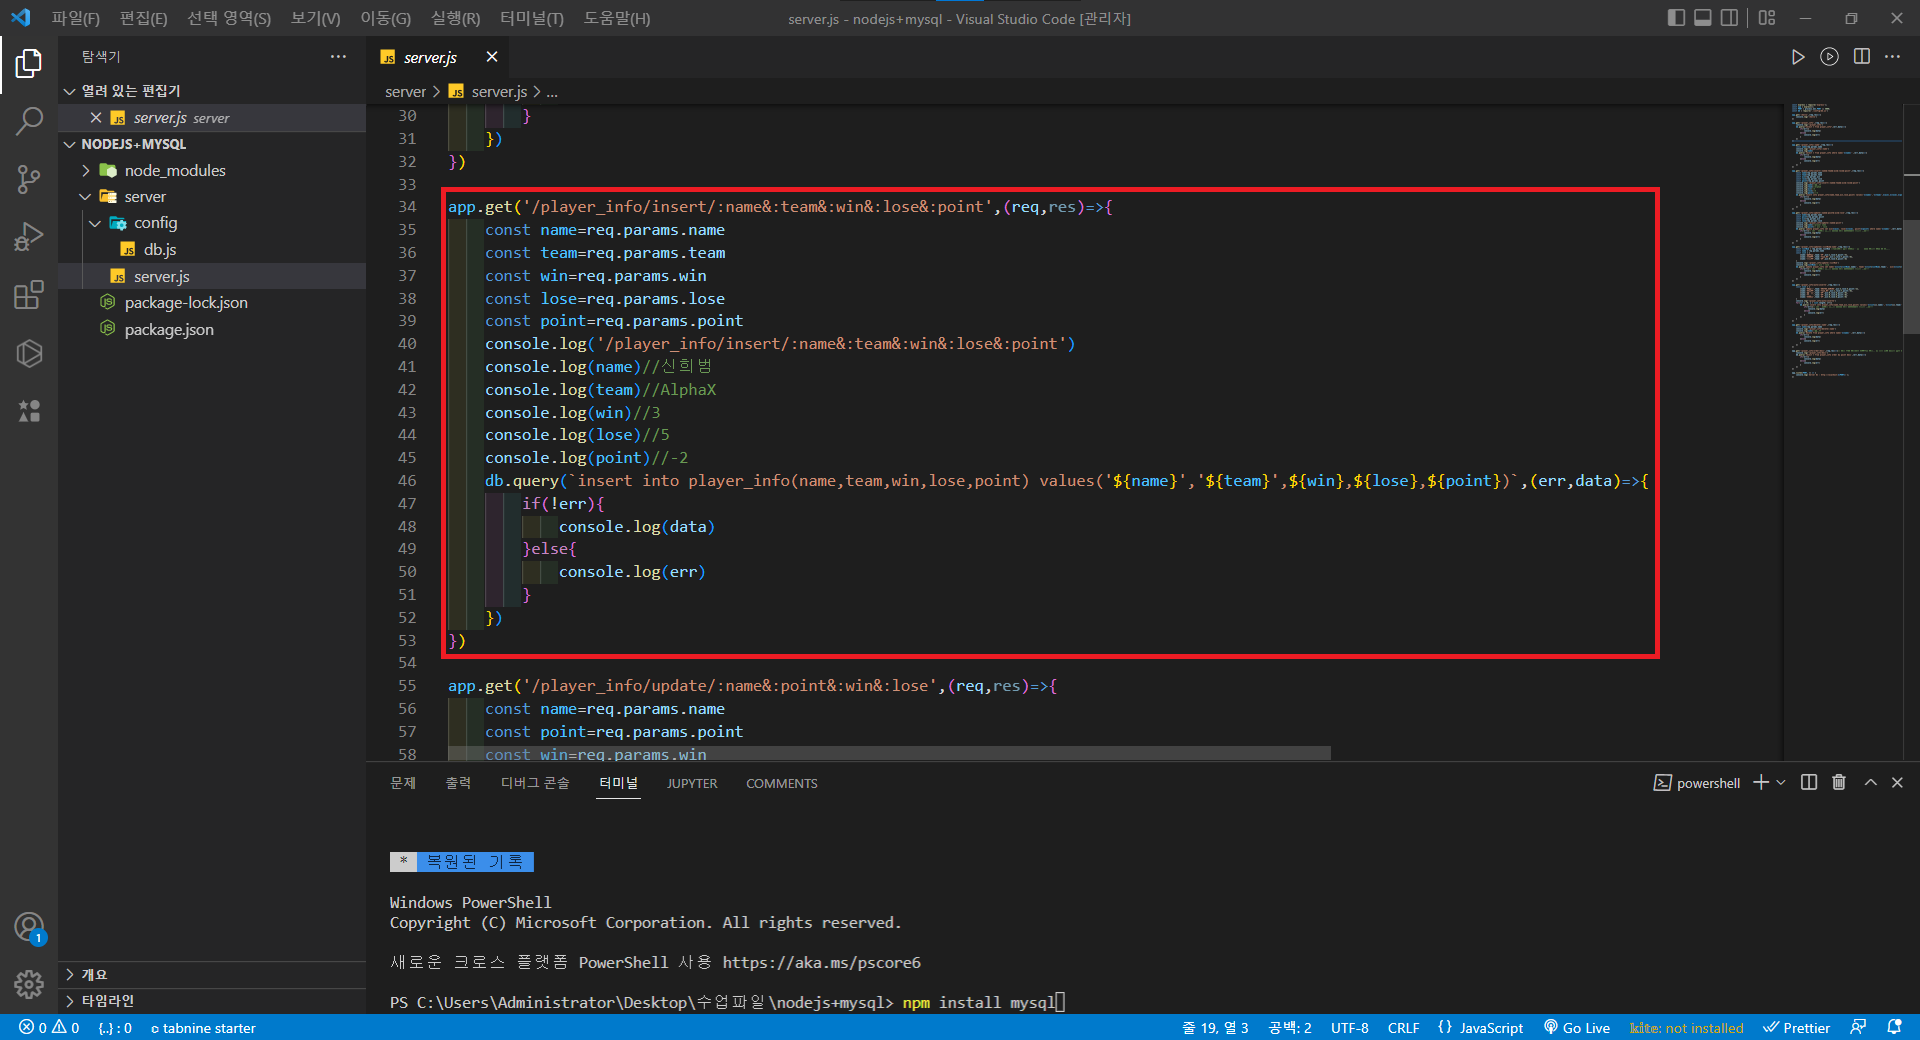The image size is (1920, 1040).
Task: Click the server breadcrumb folder
Action: [405, 92]
